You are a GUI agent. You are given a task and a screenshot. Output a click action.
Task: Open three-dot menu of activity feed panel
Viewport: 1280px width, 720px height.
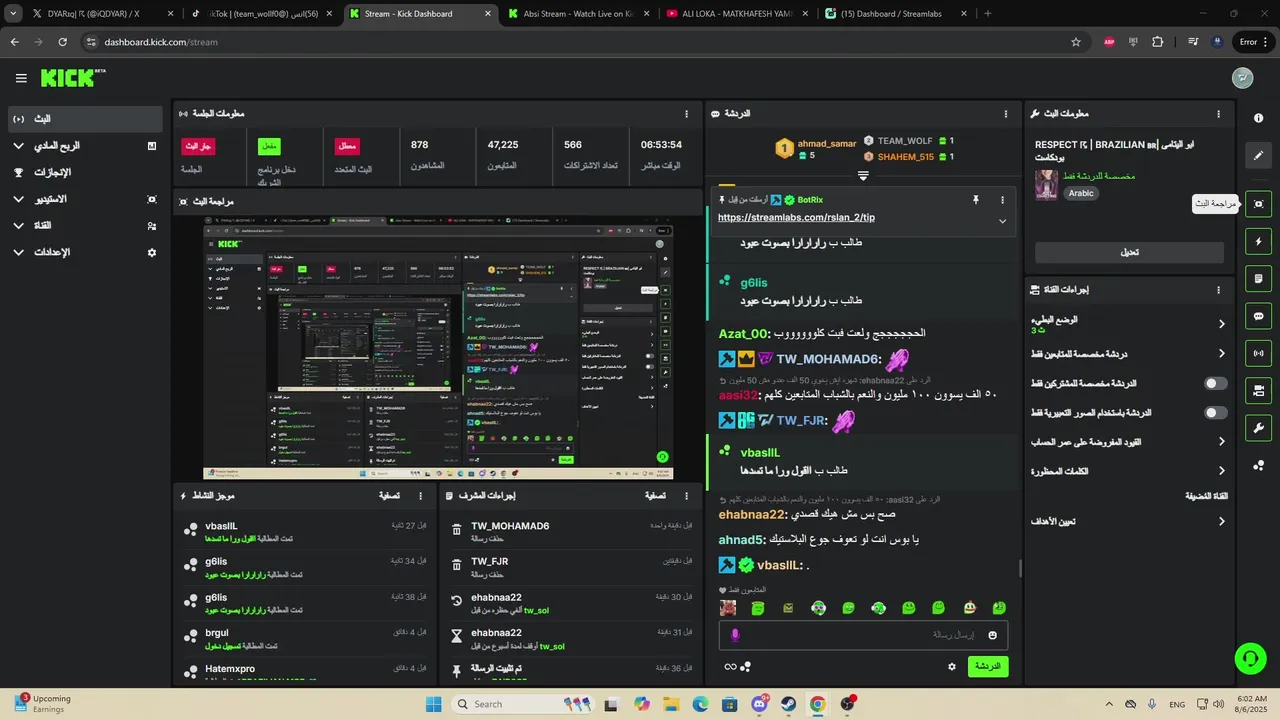(420, 495)
